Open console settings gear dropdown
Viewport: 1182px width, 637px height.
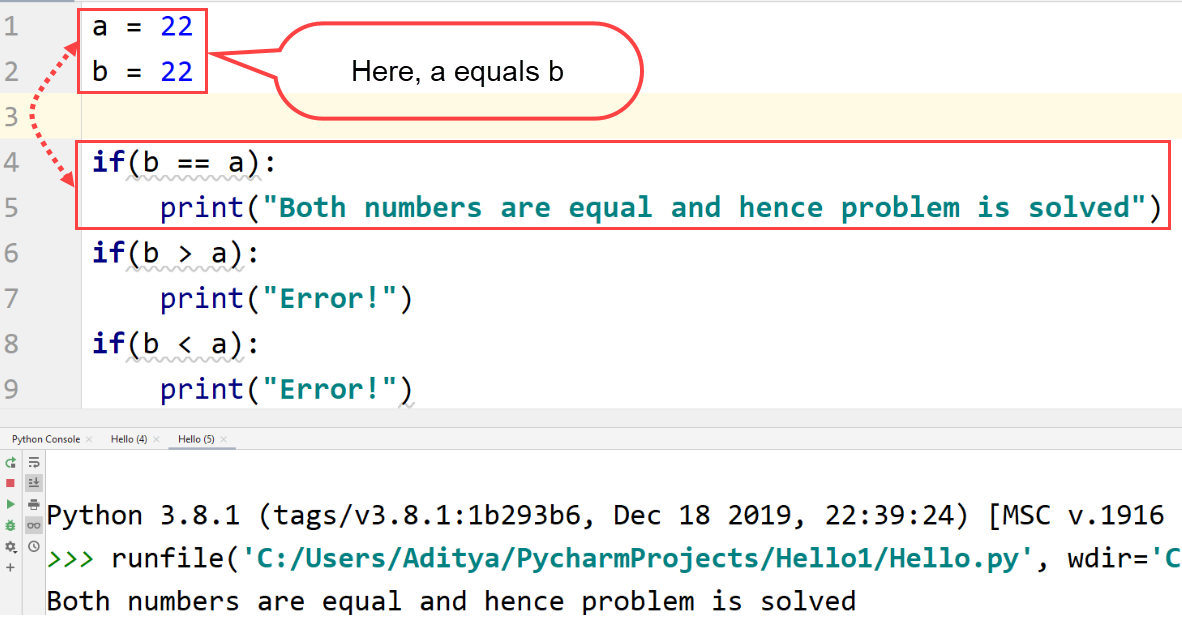[11, 546]
